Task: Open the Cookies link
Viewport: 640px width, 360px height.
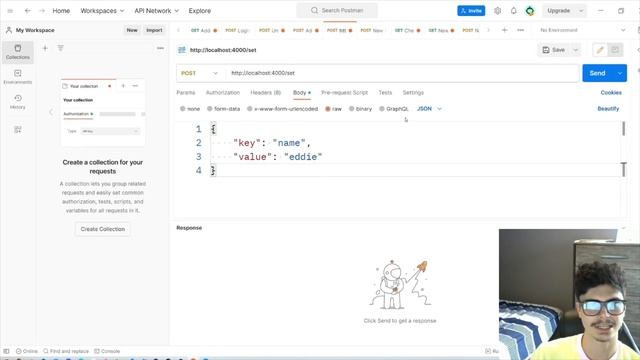Action: tap(611, 93)
